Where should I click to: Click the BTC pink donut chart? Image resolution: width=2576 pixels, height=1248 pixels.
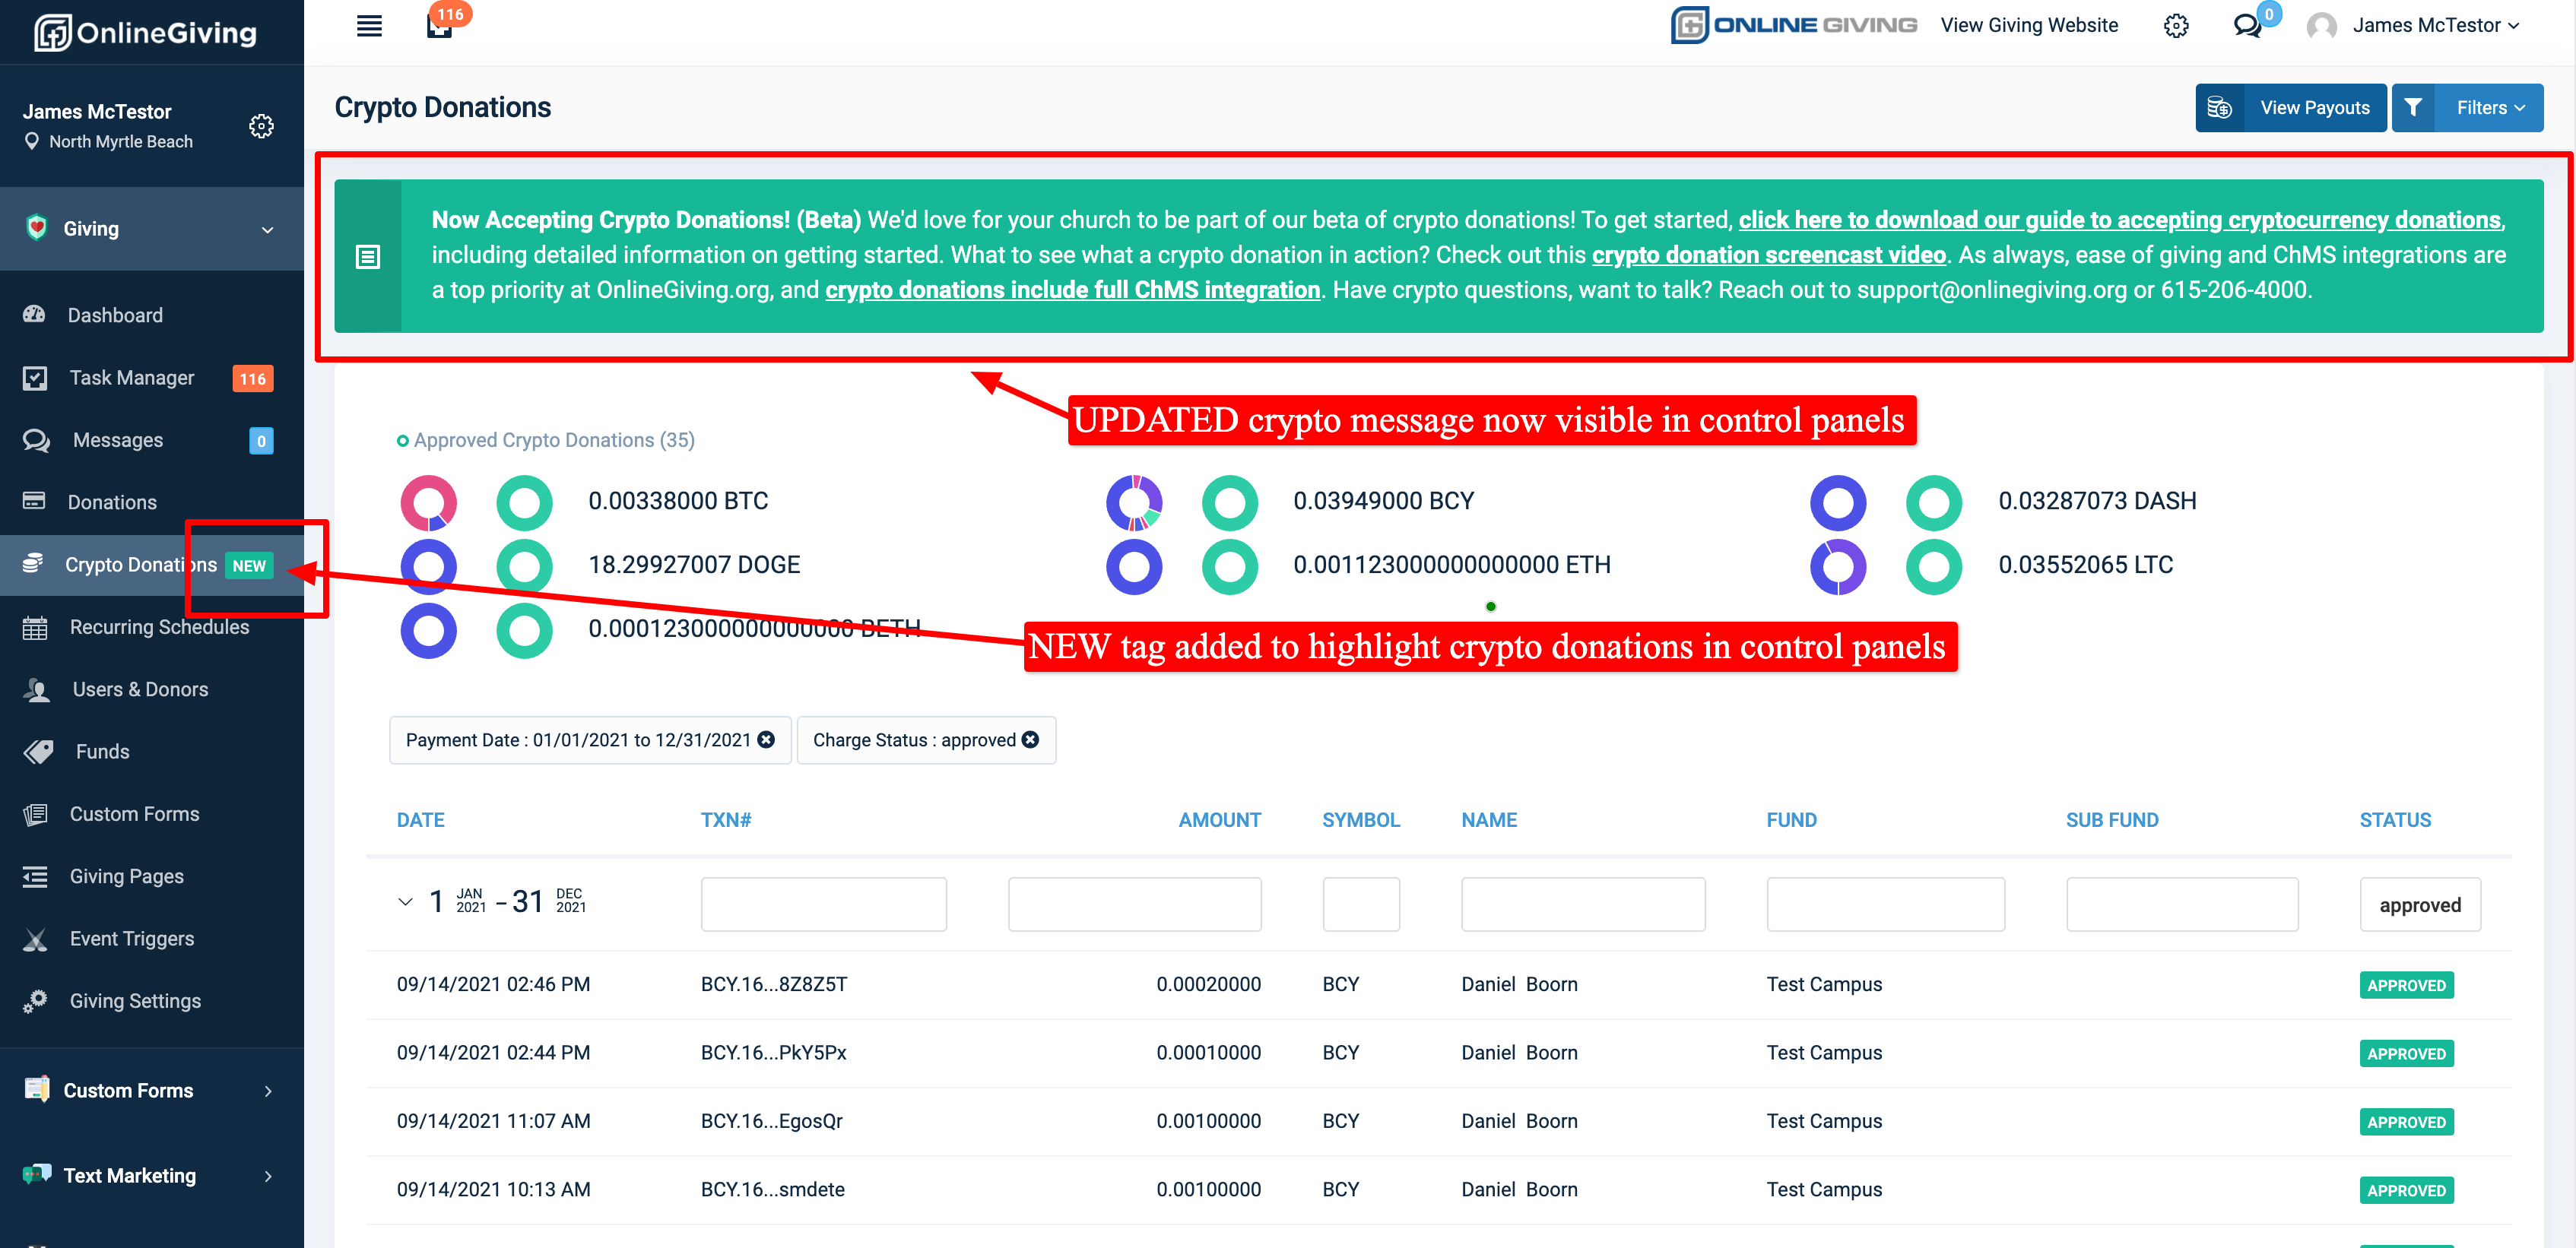429,502
